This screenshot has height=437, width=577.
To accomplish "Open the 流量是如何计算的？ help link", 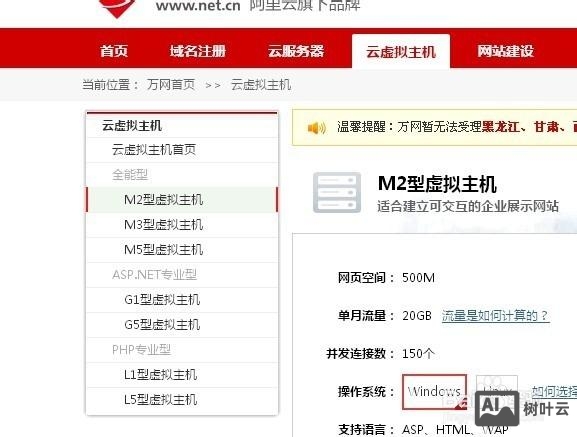I will coord(496,316).
